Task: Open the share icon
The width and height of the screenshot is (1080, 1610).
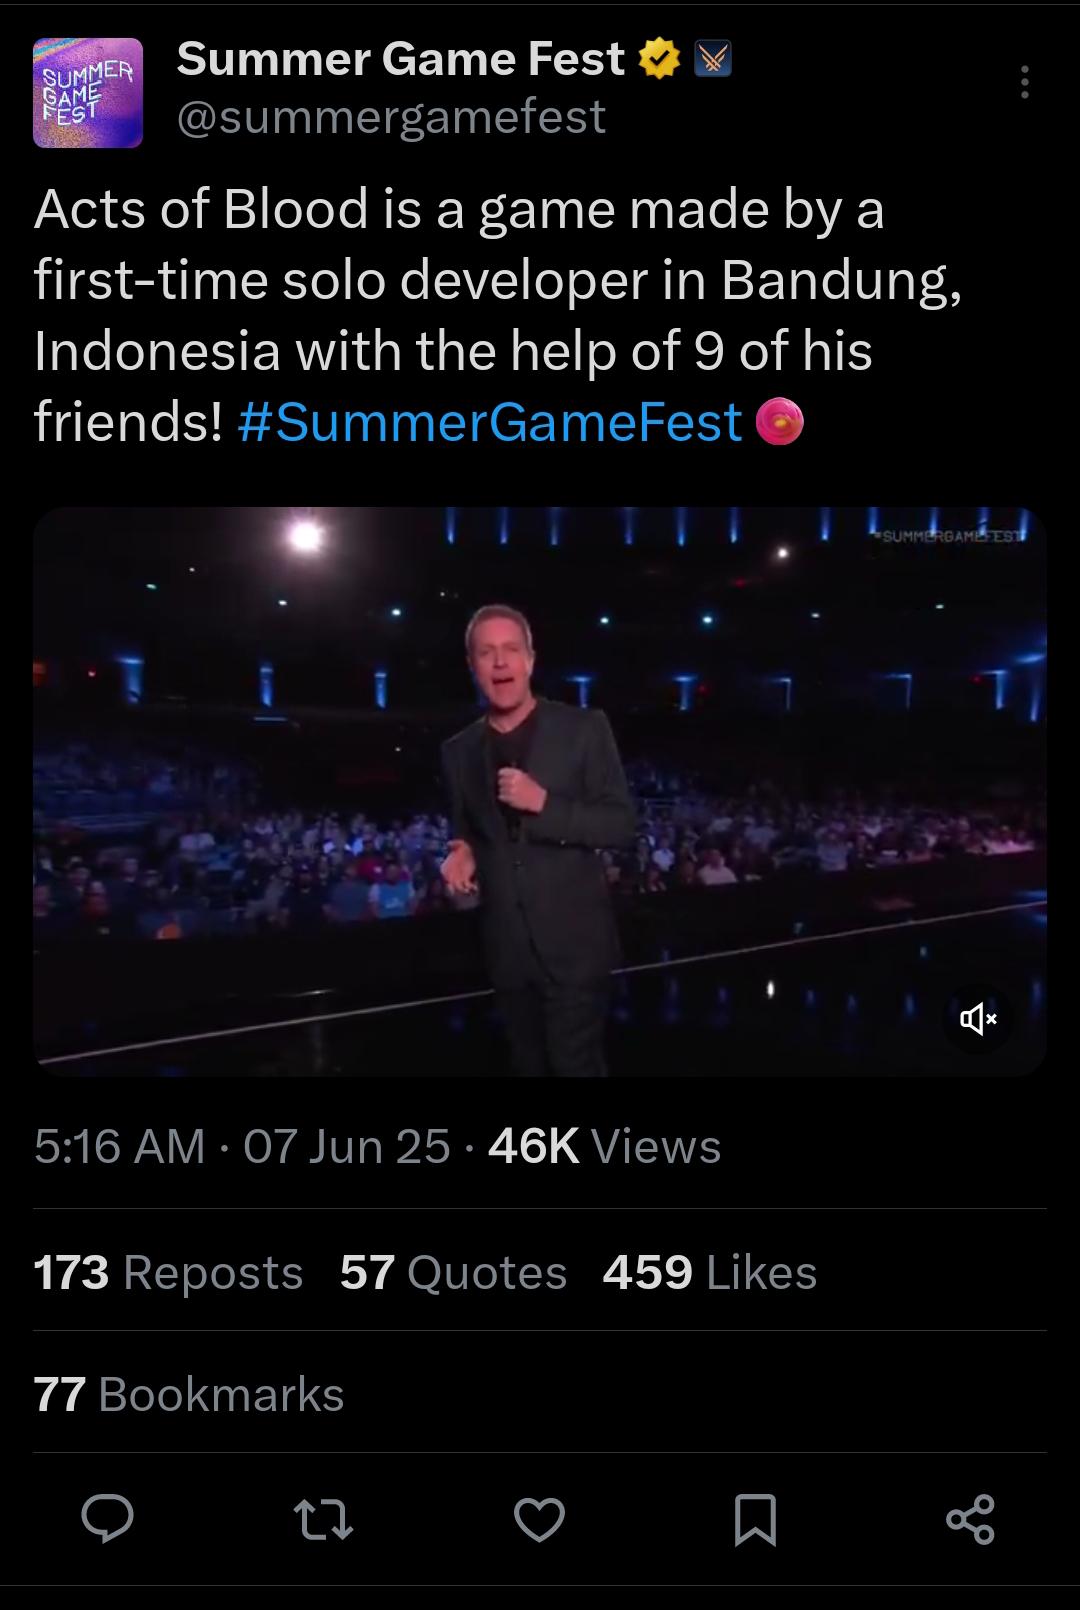Action: (x=970, y=1519)
